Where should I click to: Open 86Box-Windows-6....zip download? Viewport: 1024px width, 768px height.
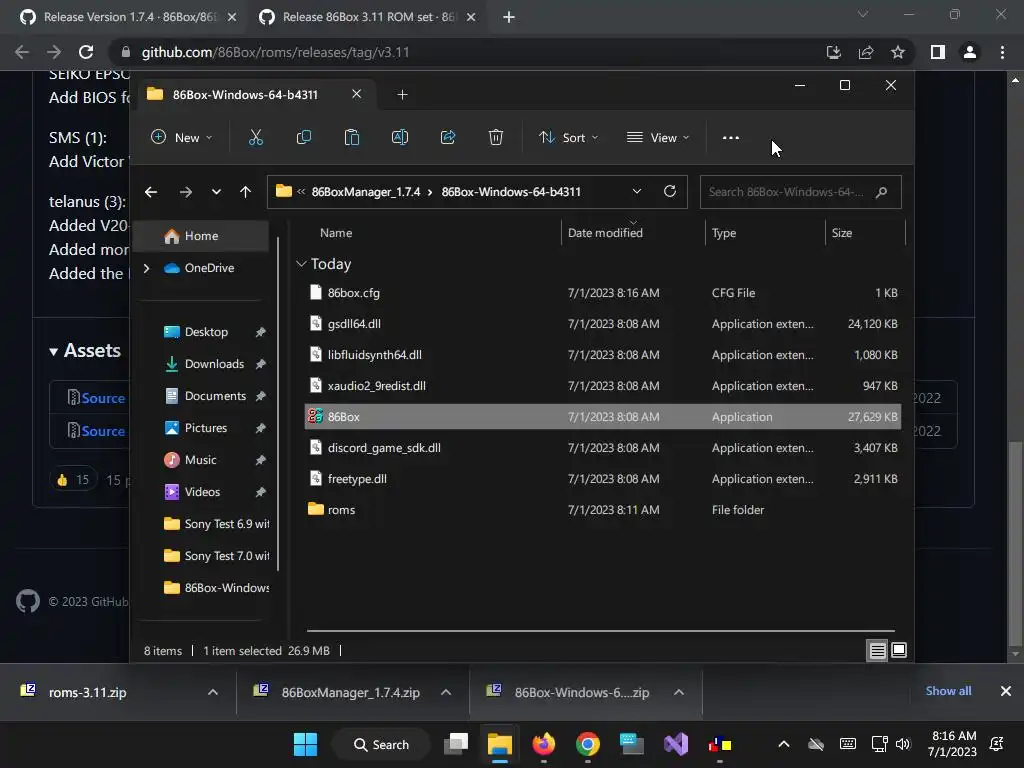click(x=581, y=692)
